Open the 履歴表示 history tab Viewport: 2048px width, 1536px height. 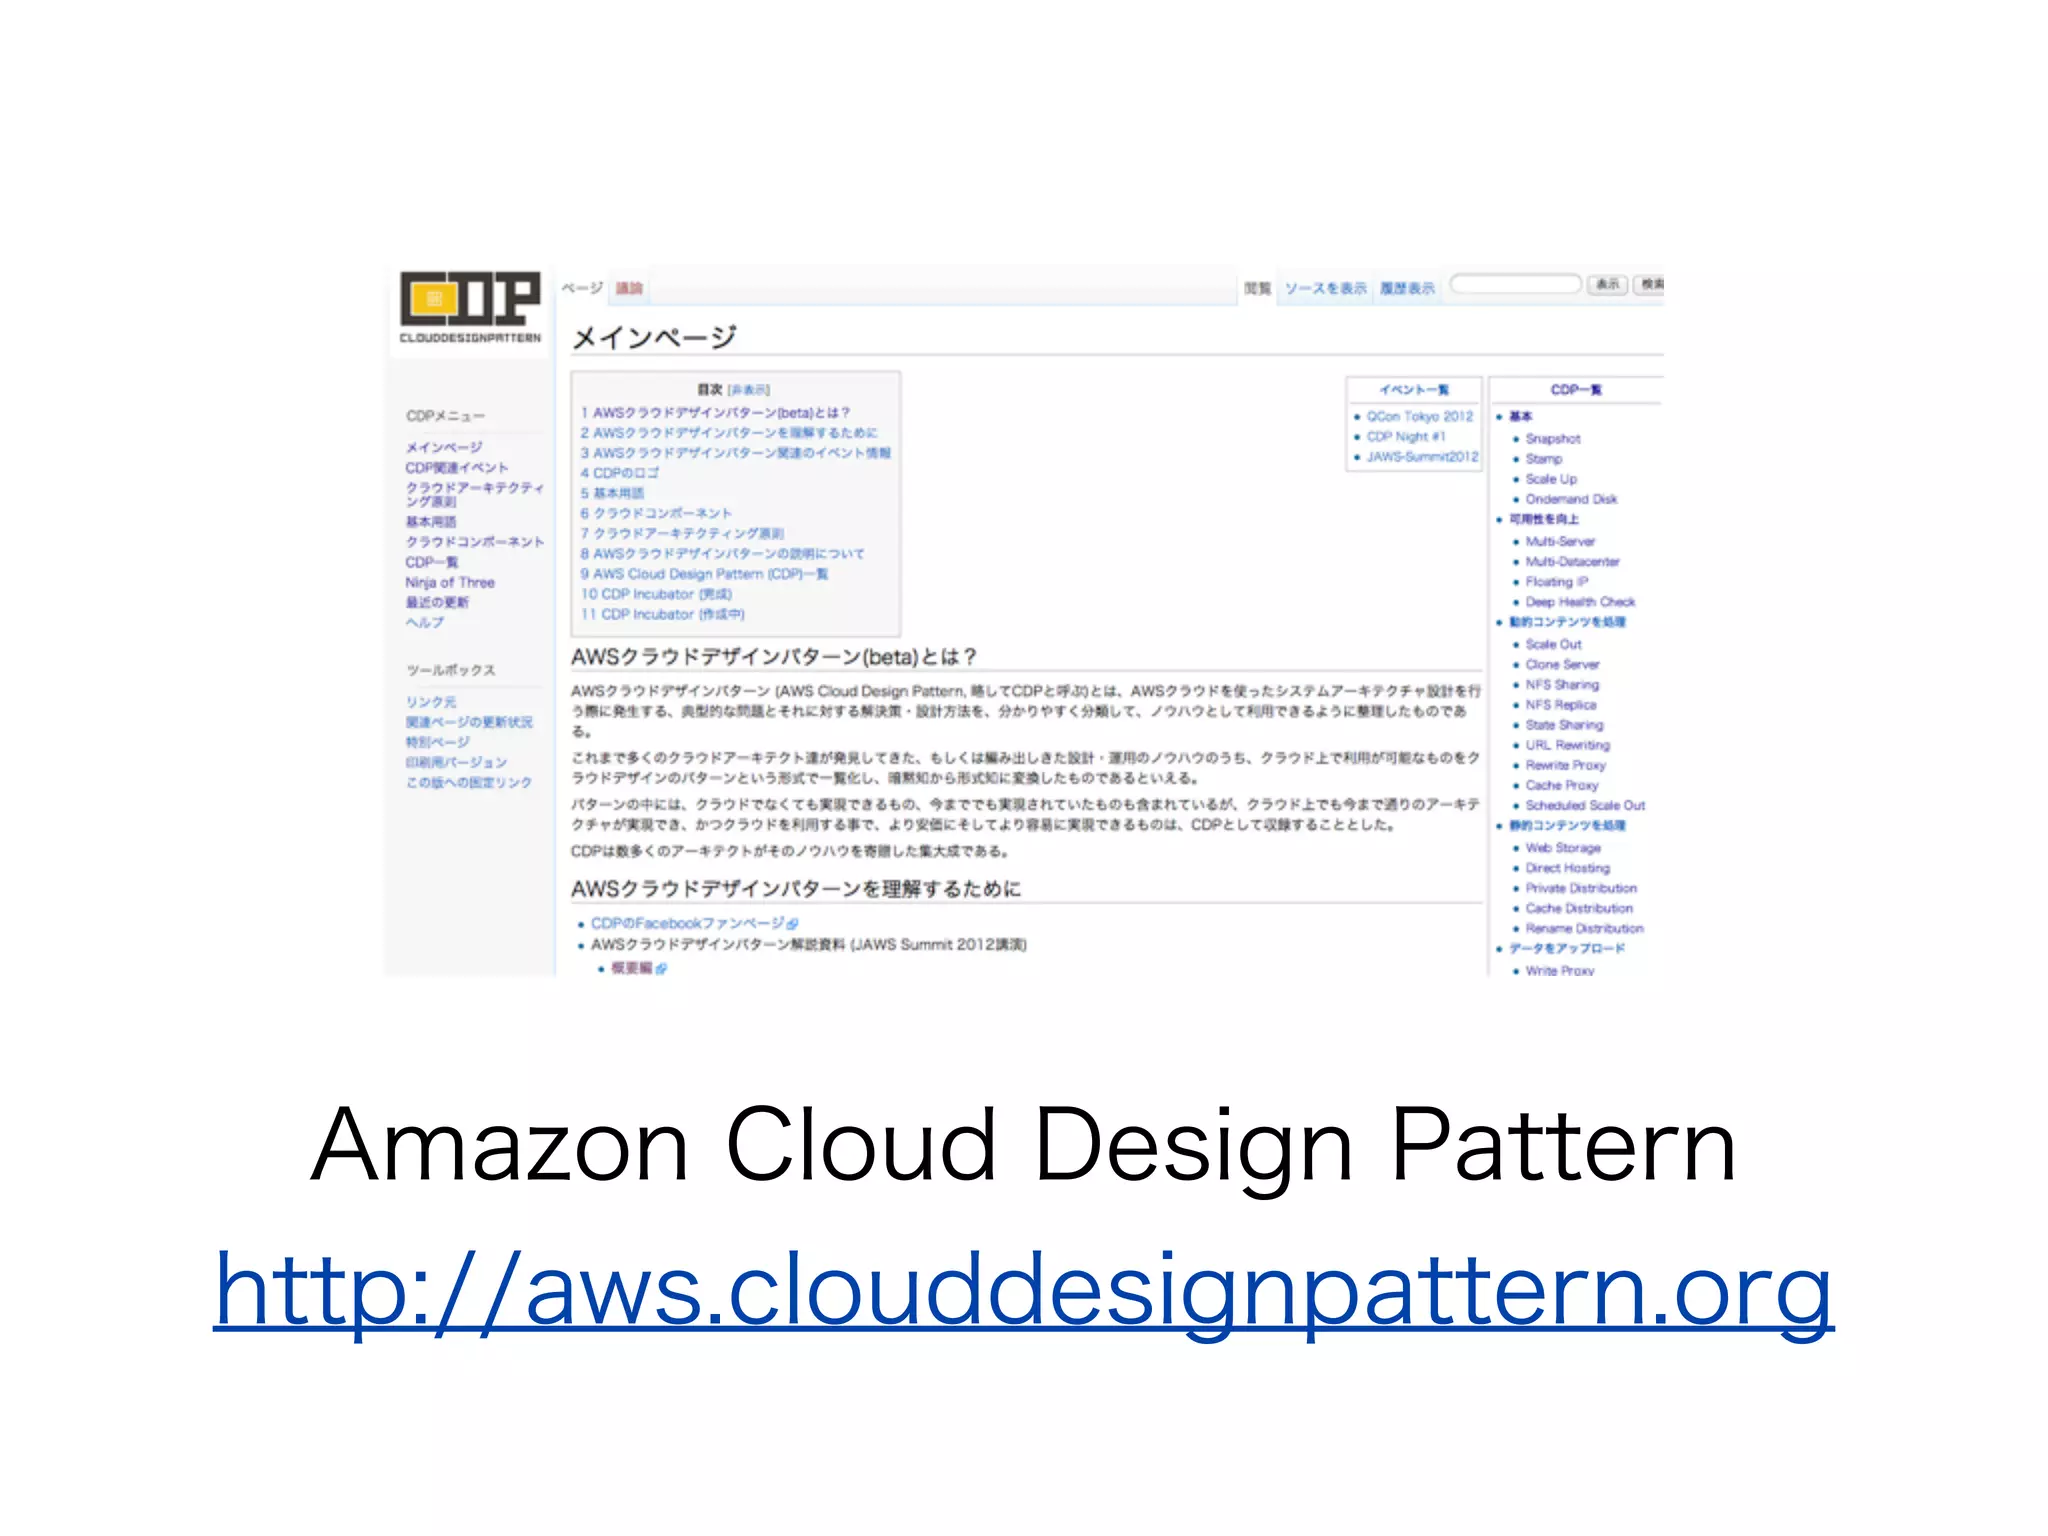1407,288
